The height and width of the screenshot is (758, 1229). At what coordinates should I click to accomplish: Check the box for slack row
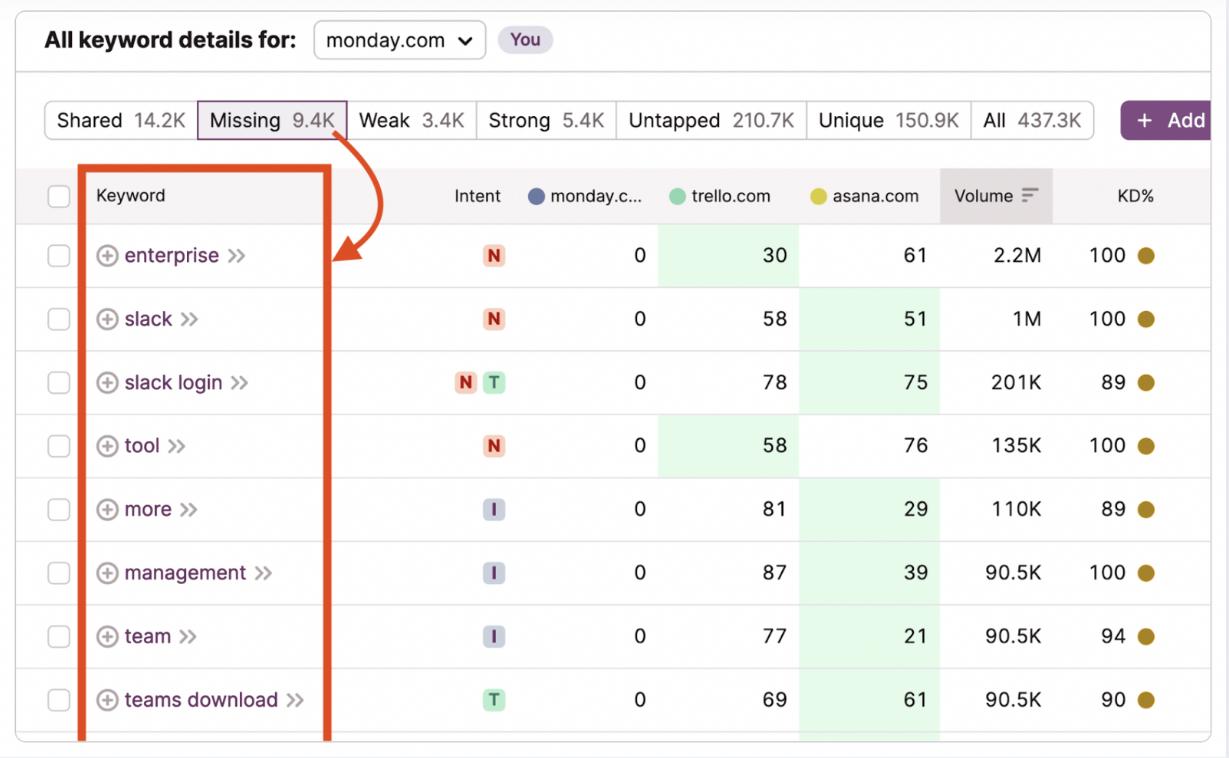[x=59, y=319]
